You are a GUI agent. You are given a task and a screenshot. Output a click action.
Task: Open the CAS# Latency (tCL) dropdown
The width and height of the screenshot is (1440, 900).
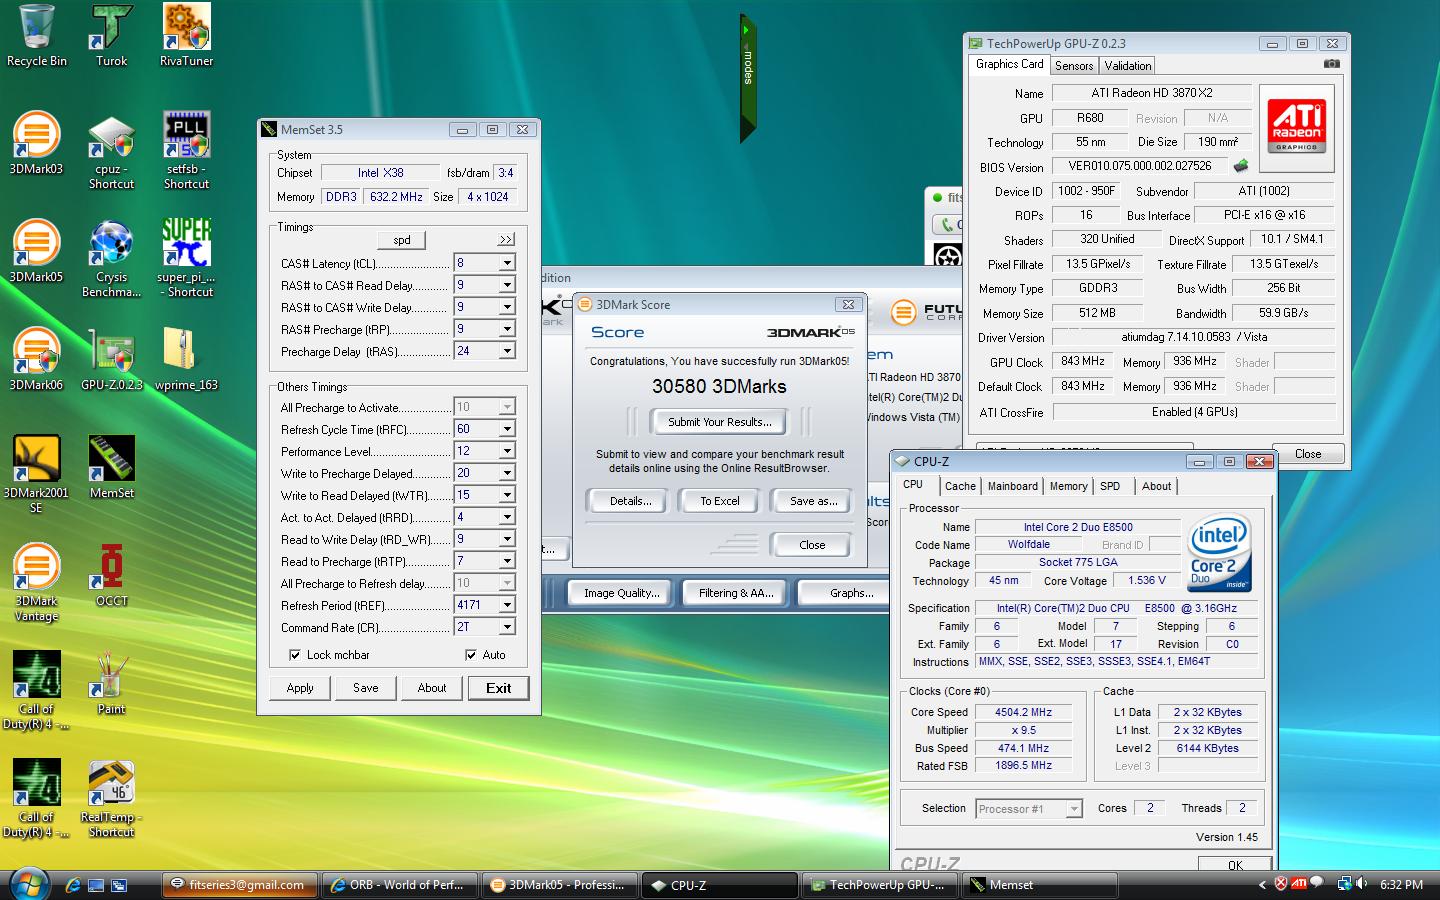coord(507,263)
